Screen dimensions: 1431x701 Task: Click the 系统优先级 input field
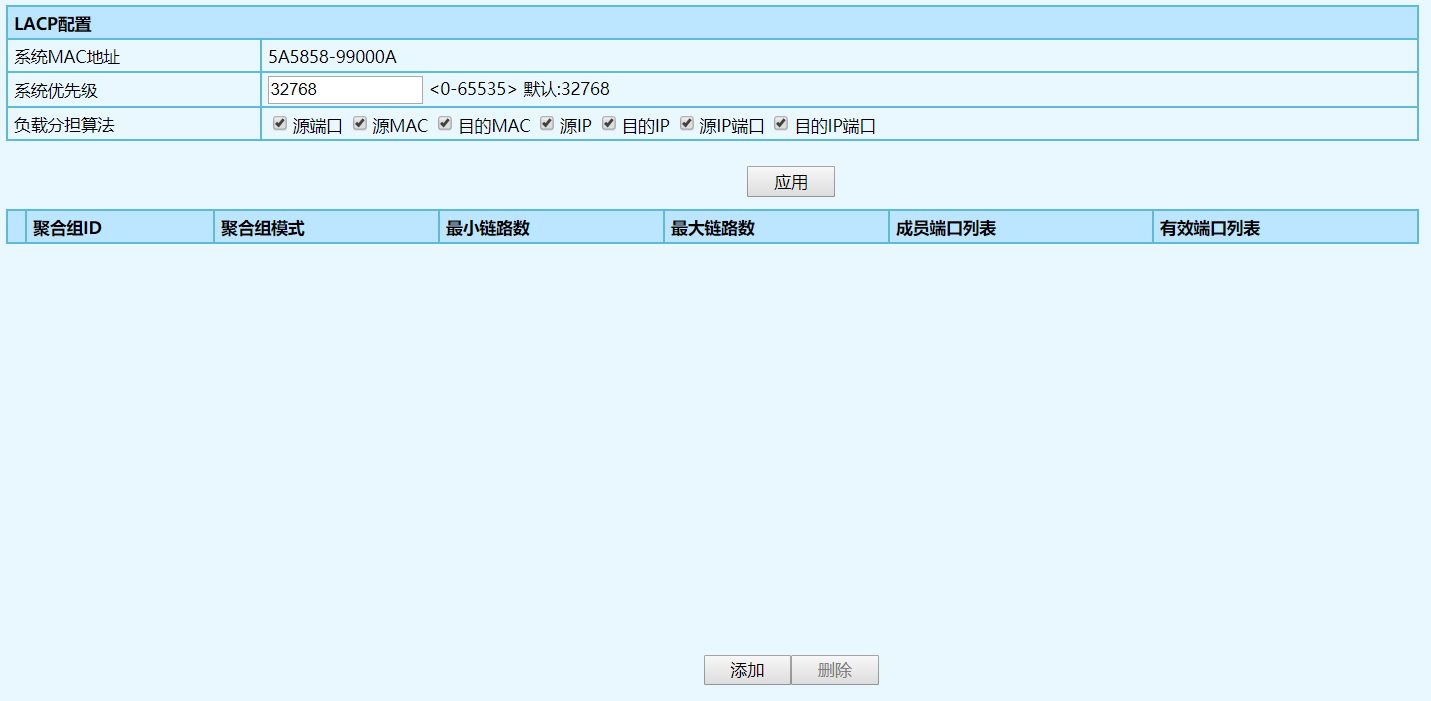[x=345, y=90]
